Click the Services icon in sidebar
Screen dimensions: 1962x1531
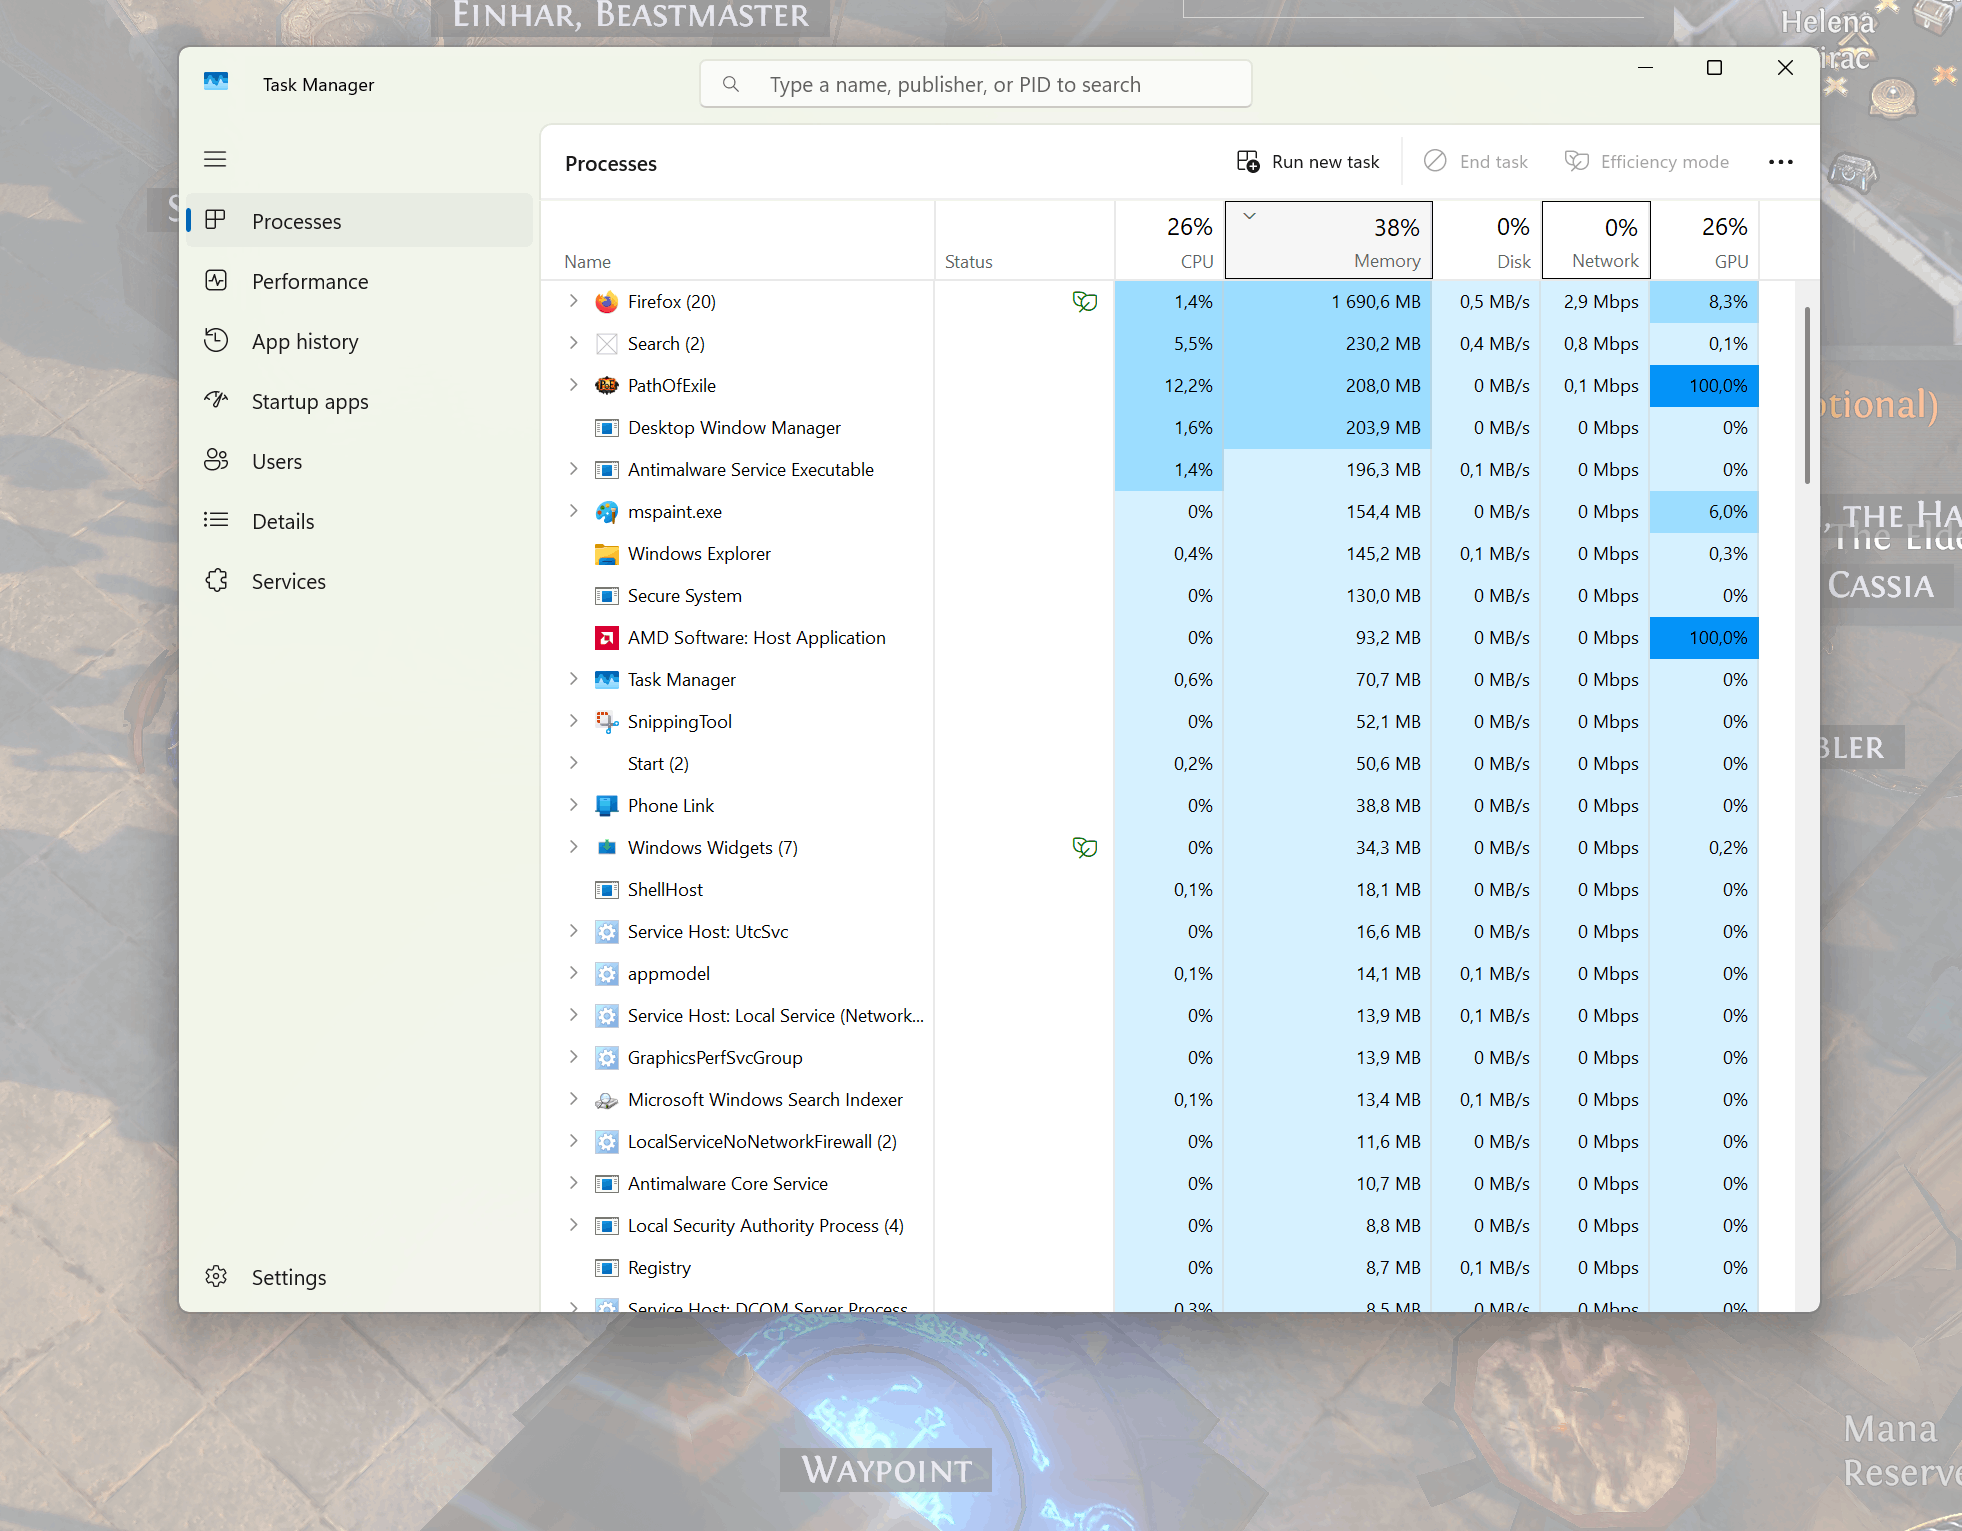(x=216, y=580)
